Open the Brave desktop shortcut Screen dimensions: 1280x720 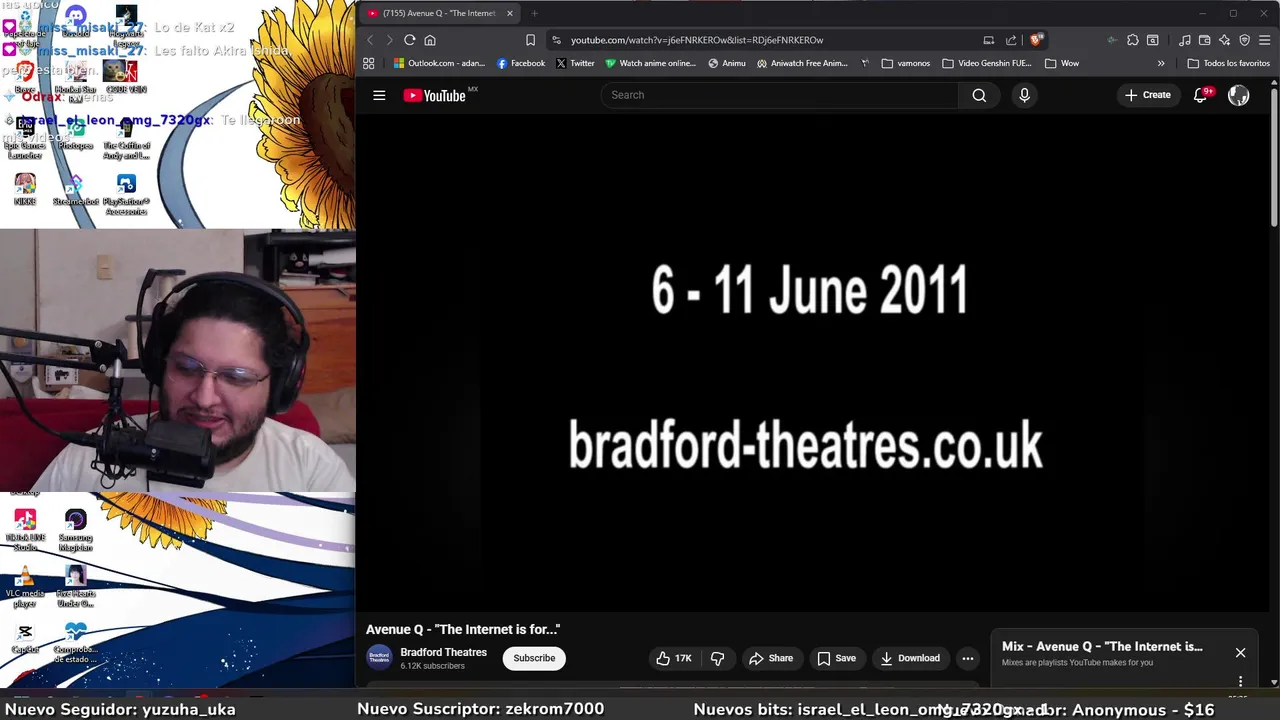[25, 77]
